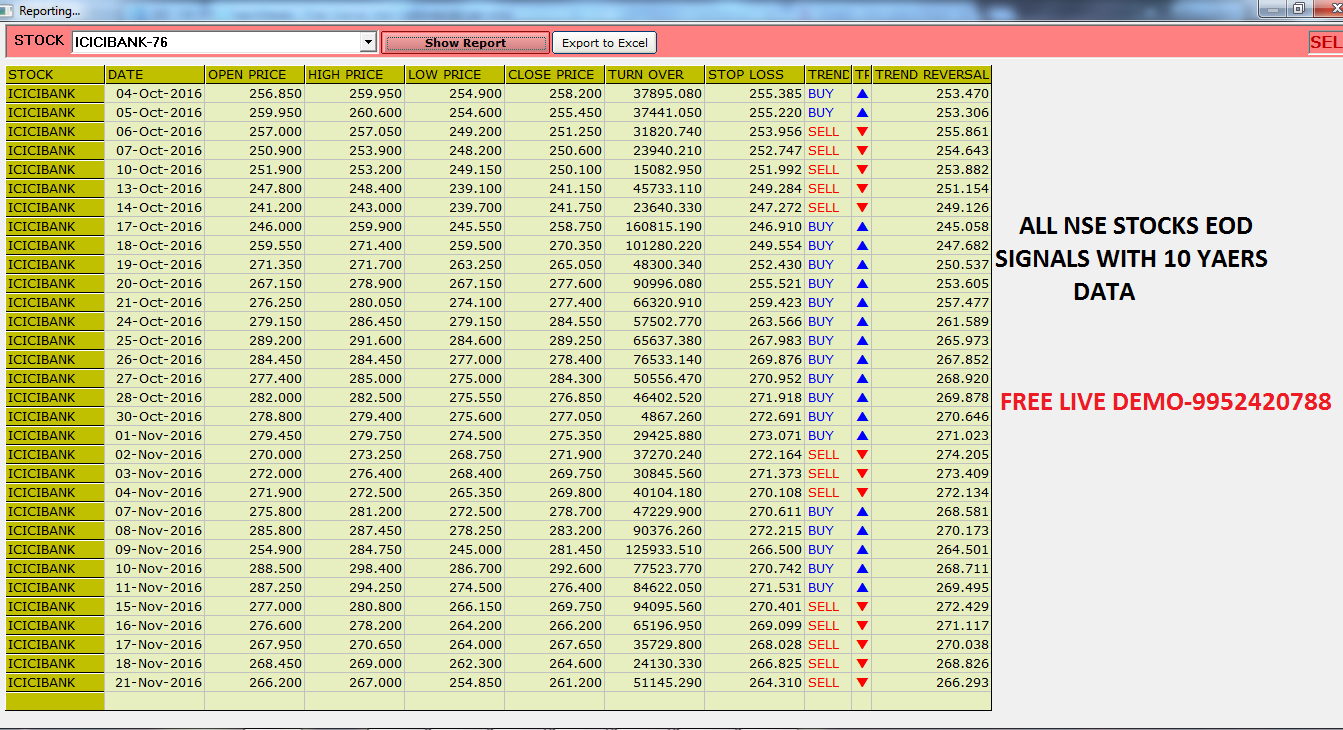
Task: Click the red down-arrow icon for 18-Nov-2016
Action: [862, 664]
